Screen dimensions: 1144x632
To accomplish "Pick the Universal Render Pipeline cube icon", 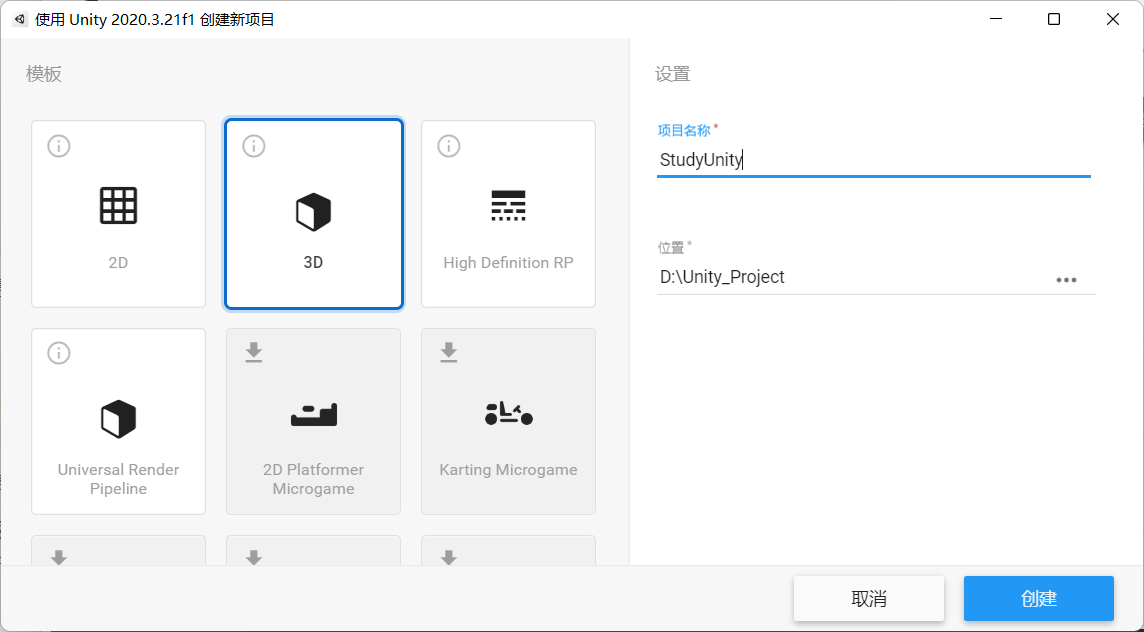I will click(x=118, y=419).
